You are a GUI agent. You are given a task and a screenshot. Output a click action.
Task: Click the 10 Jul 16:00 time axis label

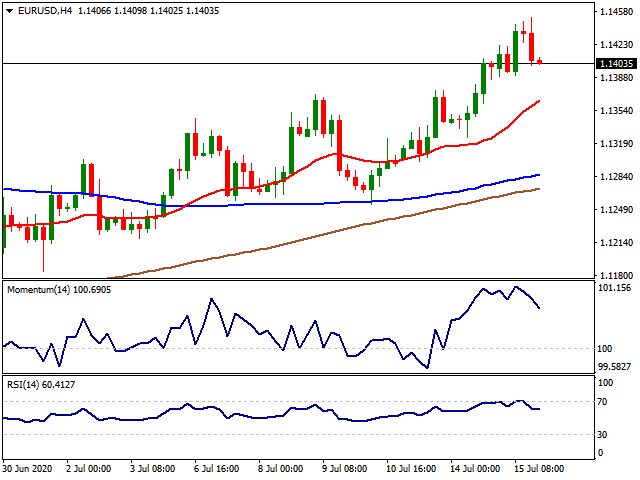pyautogui.click(x=411, y=469)
